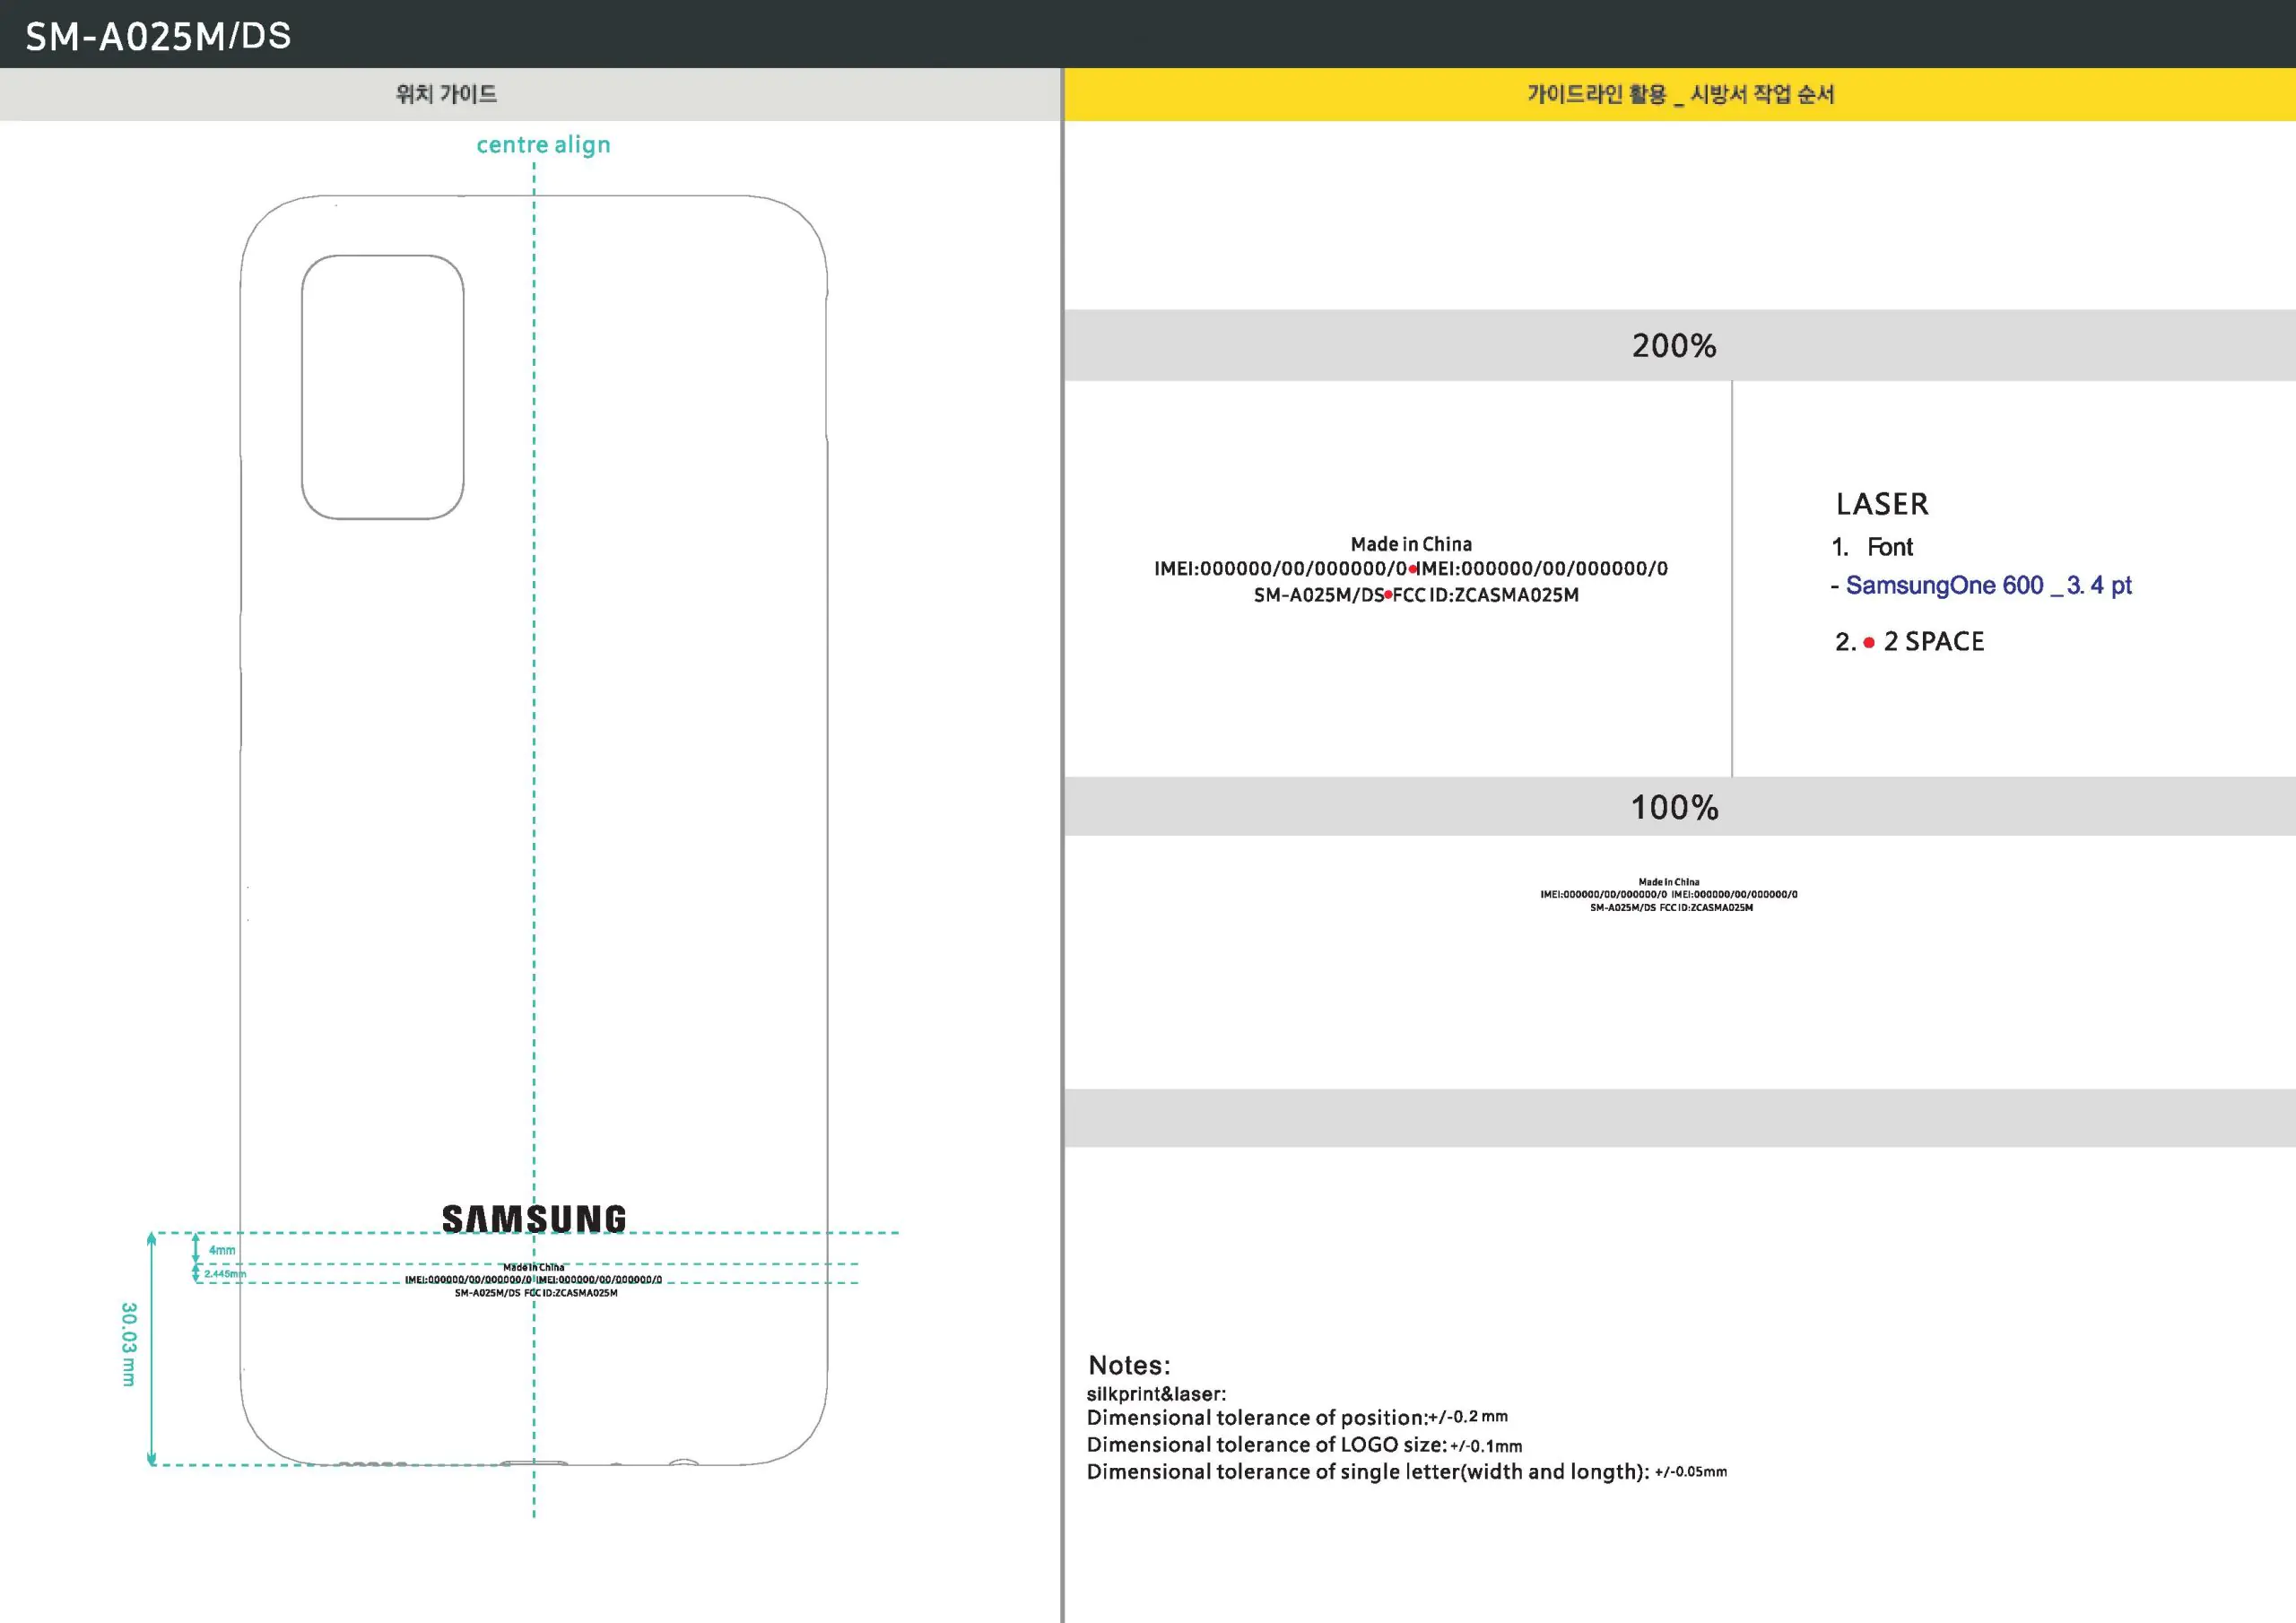The image size is (2296, 1623).
Task: Click the blue "SamsungOne 600 _ 3.4 pt" text
Action: coord(1988,585)
